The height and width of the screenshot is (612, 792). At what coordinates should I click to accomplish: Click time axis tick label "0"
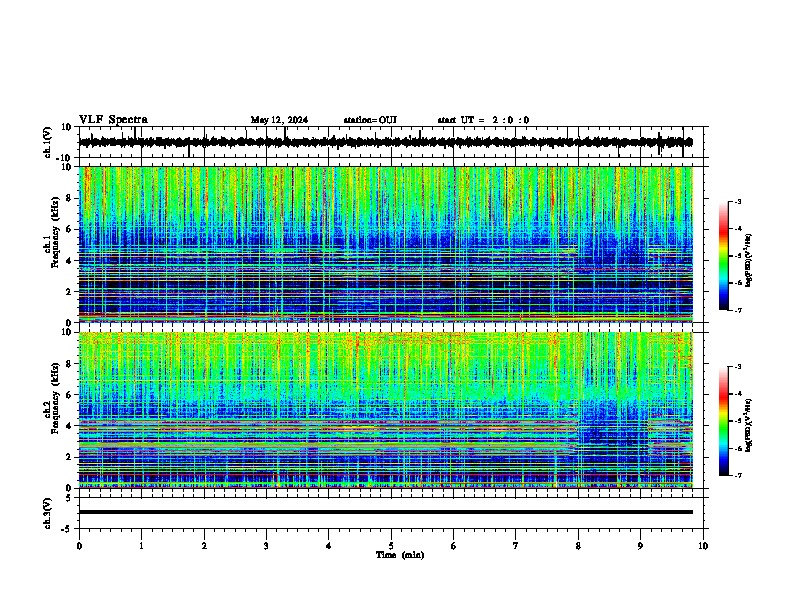pyautogui.click(x=79, y=546)
